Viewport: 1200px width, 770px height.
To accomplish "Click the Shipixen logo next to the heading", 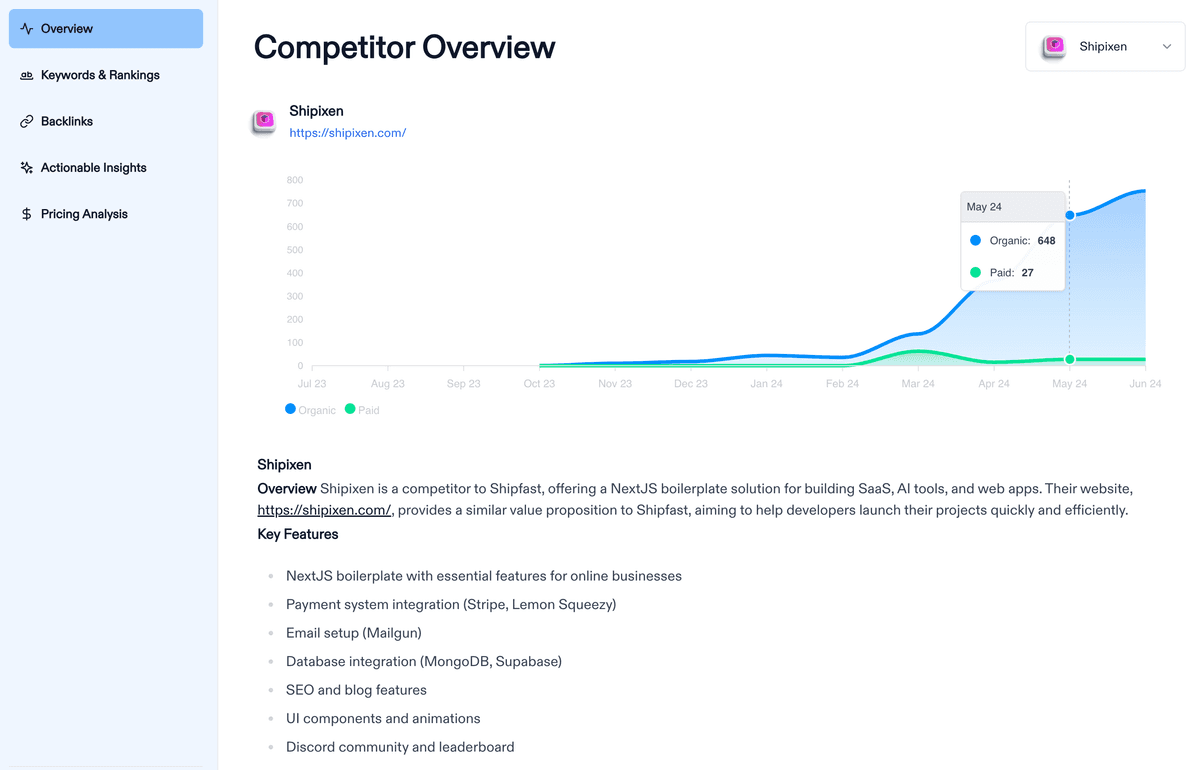I will (x=263, y=121).
